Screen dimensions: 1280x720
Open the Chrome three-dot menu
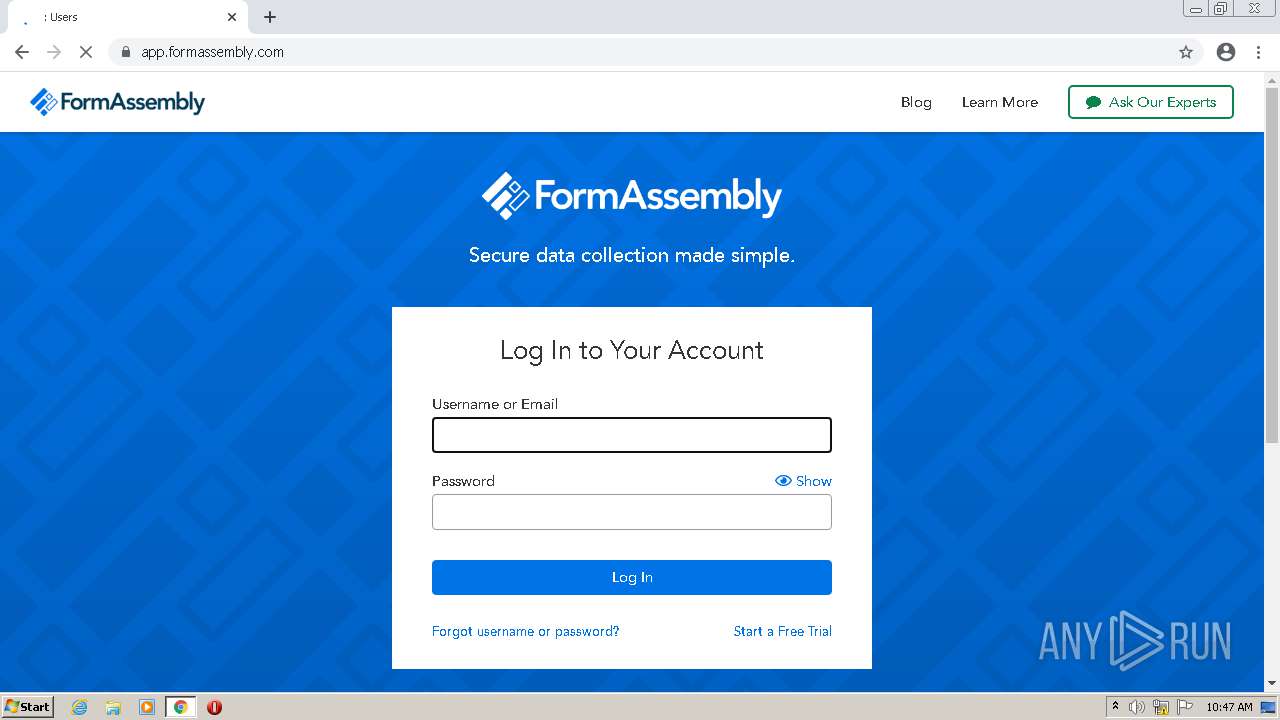click(1259, 52)
